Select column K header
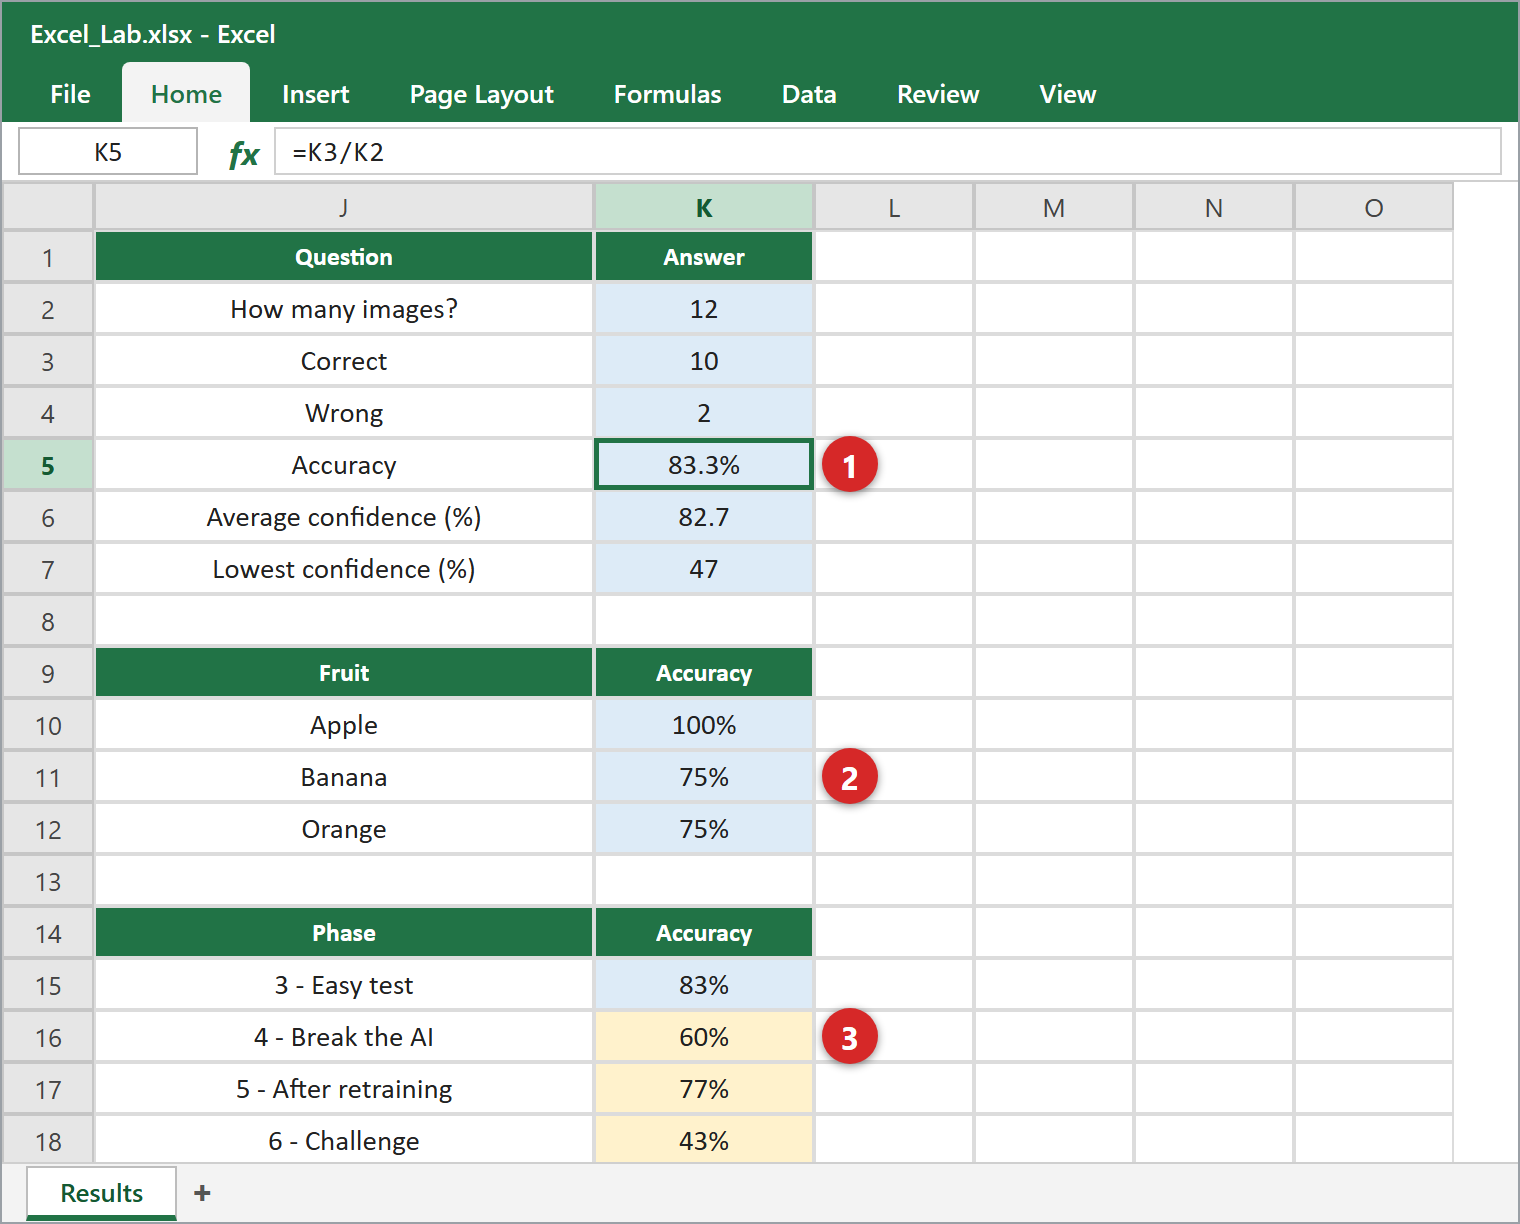Screen dimensions: 1520x1224 click(x=704, y=207)
